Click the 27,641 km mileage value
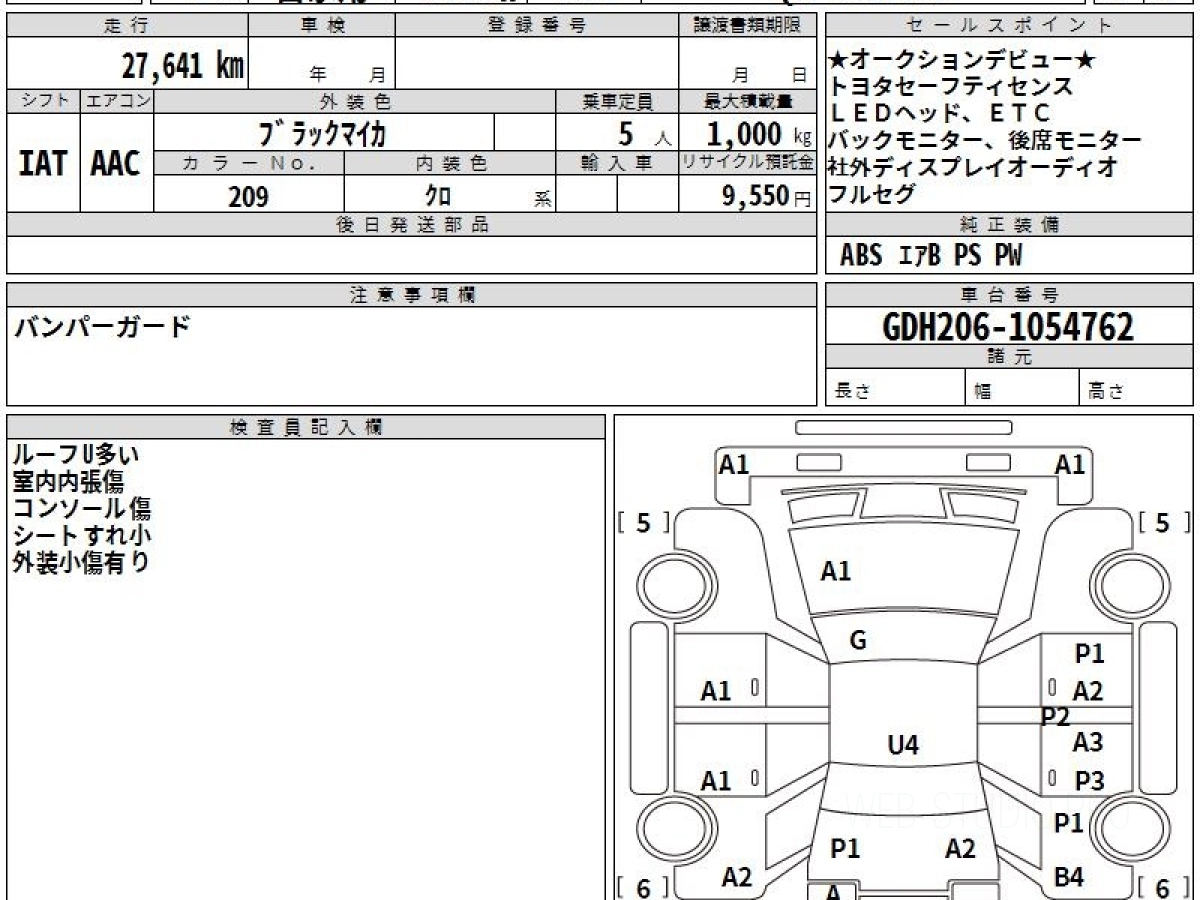Viewport: 1200px width, 900px height. pyautogui.click(x=182, y=66)
